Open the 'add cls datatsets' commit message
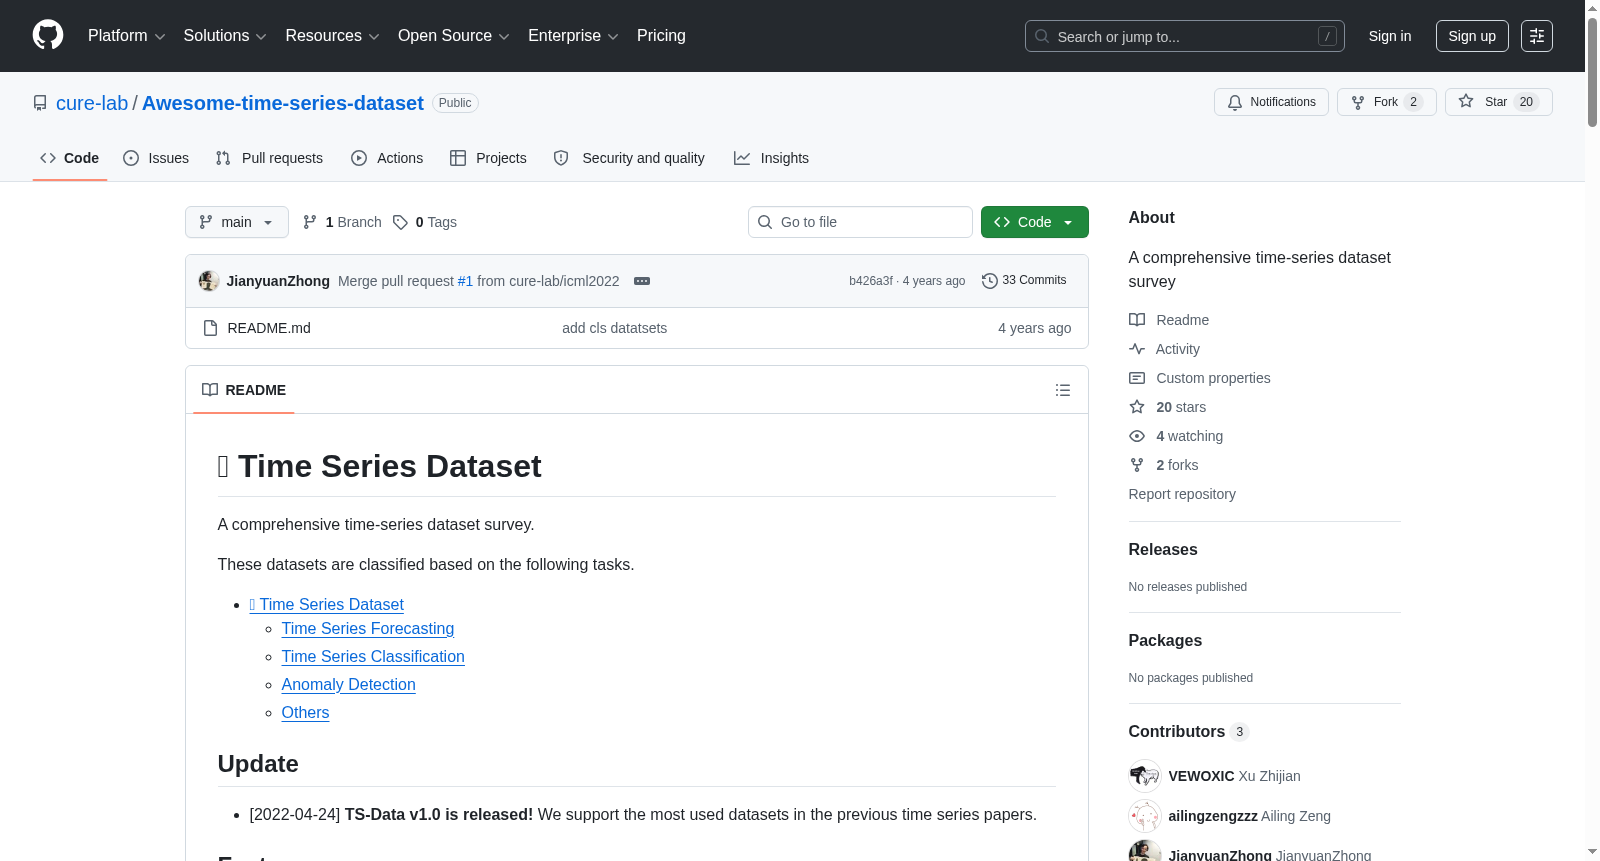This screenshot has width=1600, height=861. click(x=614, y=328)
